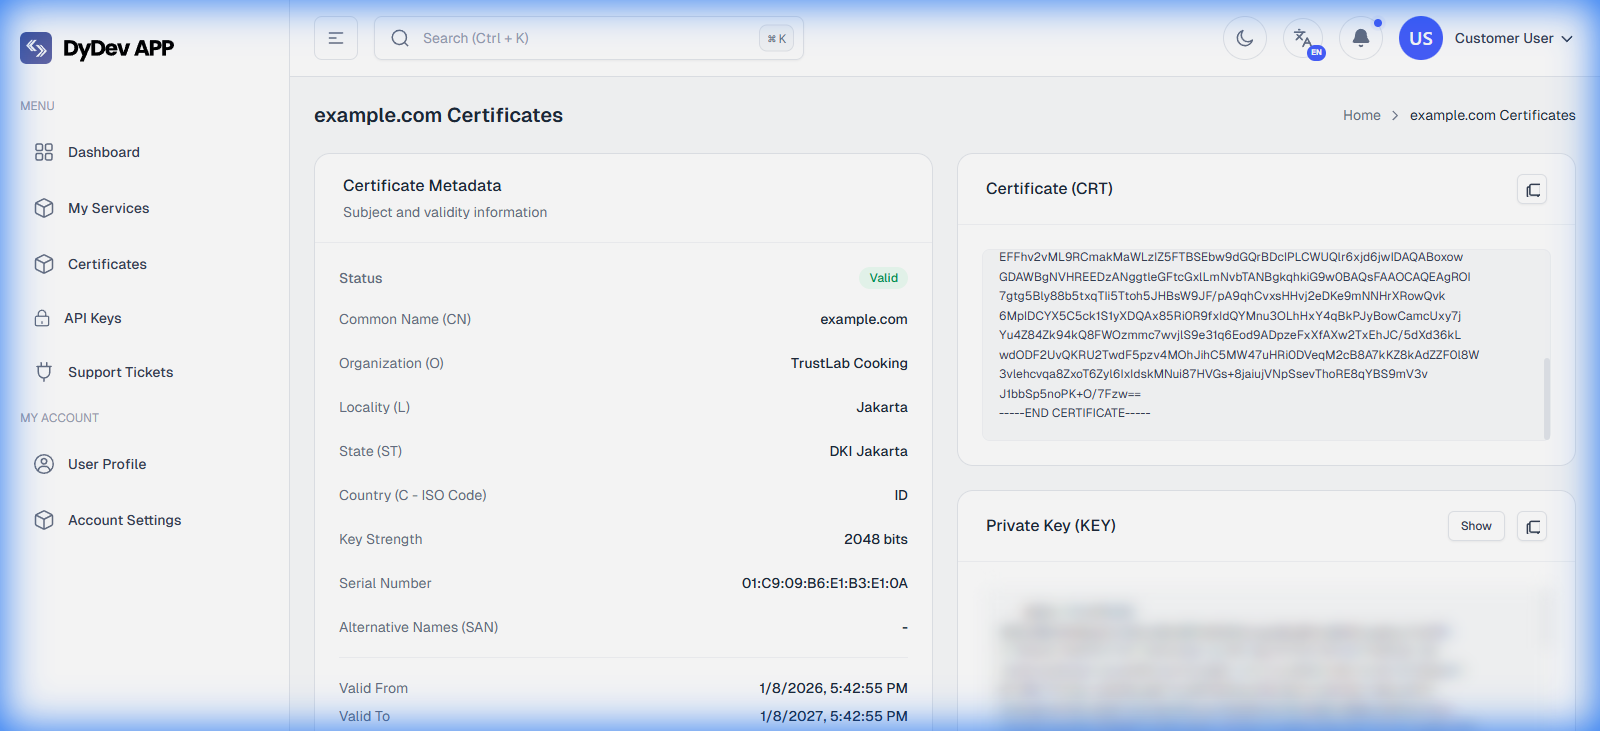Collapse sidebar with hamburger menu button
Viewport: 1600px width, 731px height.
336,38
